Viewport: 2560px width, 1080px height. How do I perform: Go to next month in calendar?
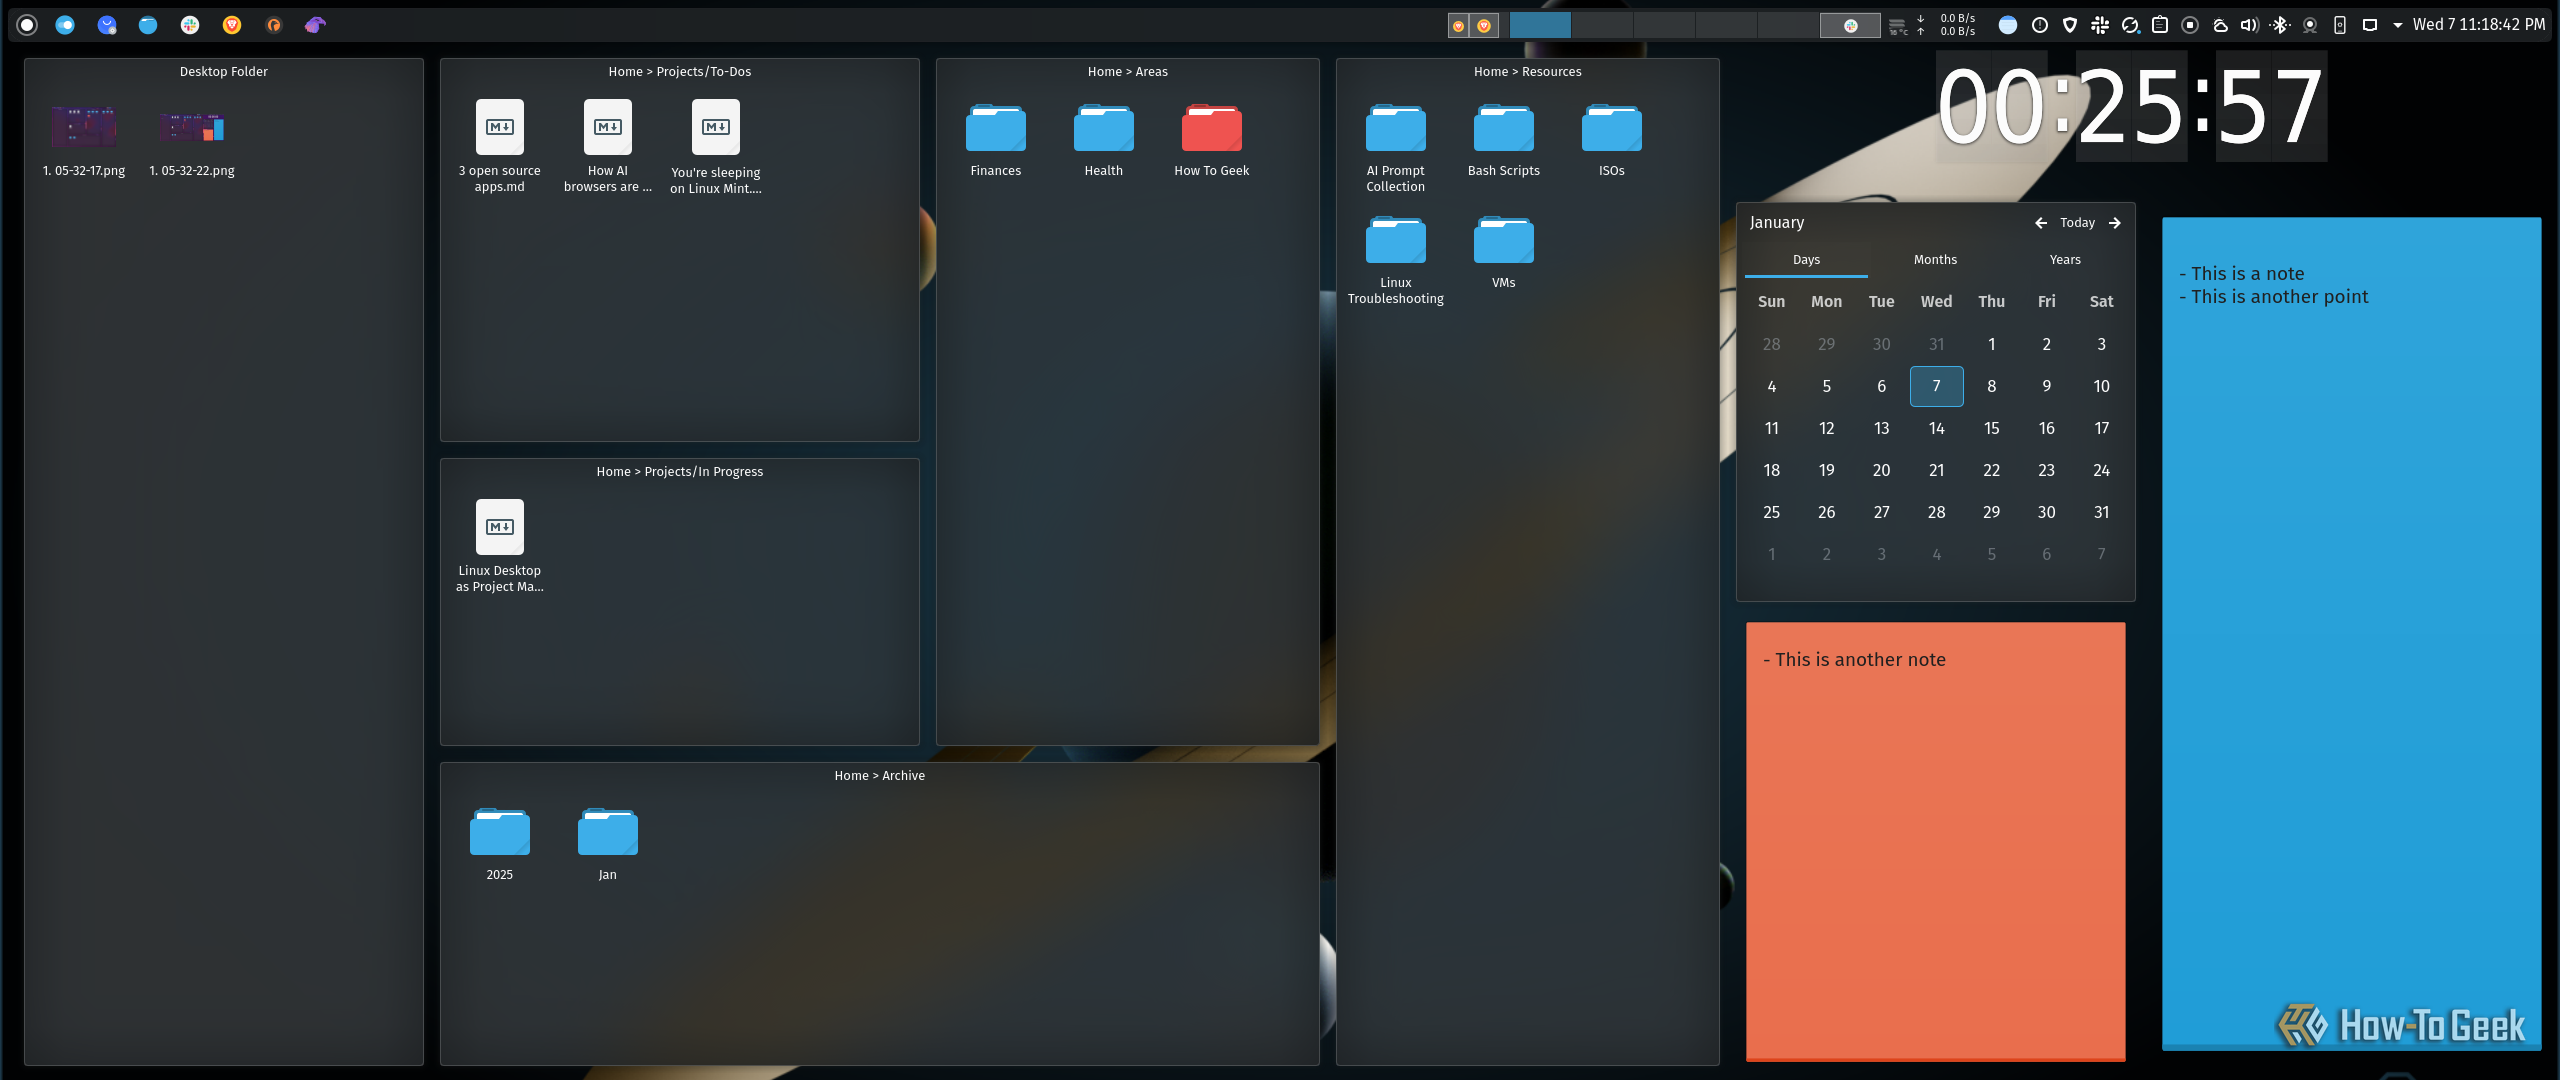(2115, 223)
